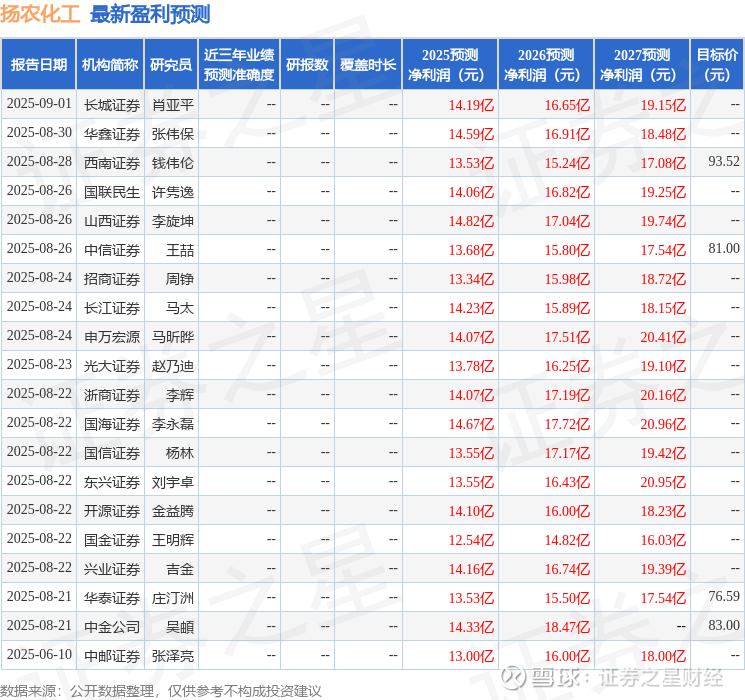Image resolution: width=745 pixels, height=700 pixels.
Task: Select the 华鑫证券 institution cell
Action: (x=112, y=134)
